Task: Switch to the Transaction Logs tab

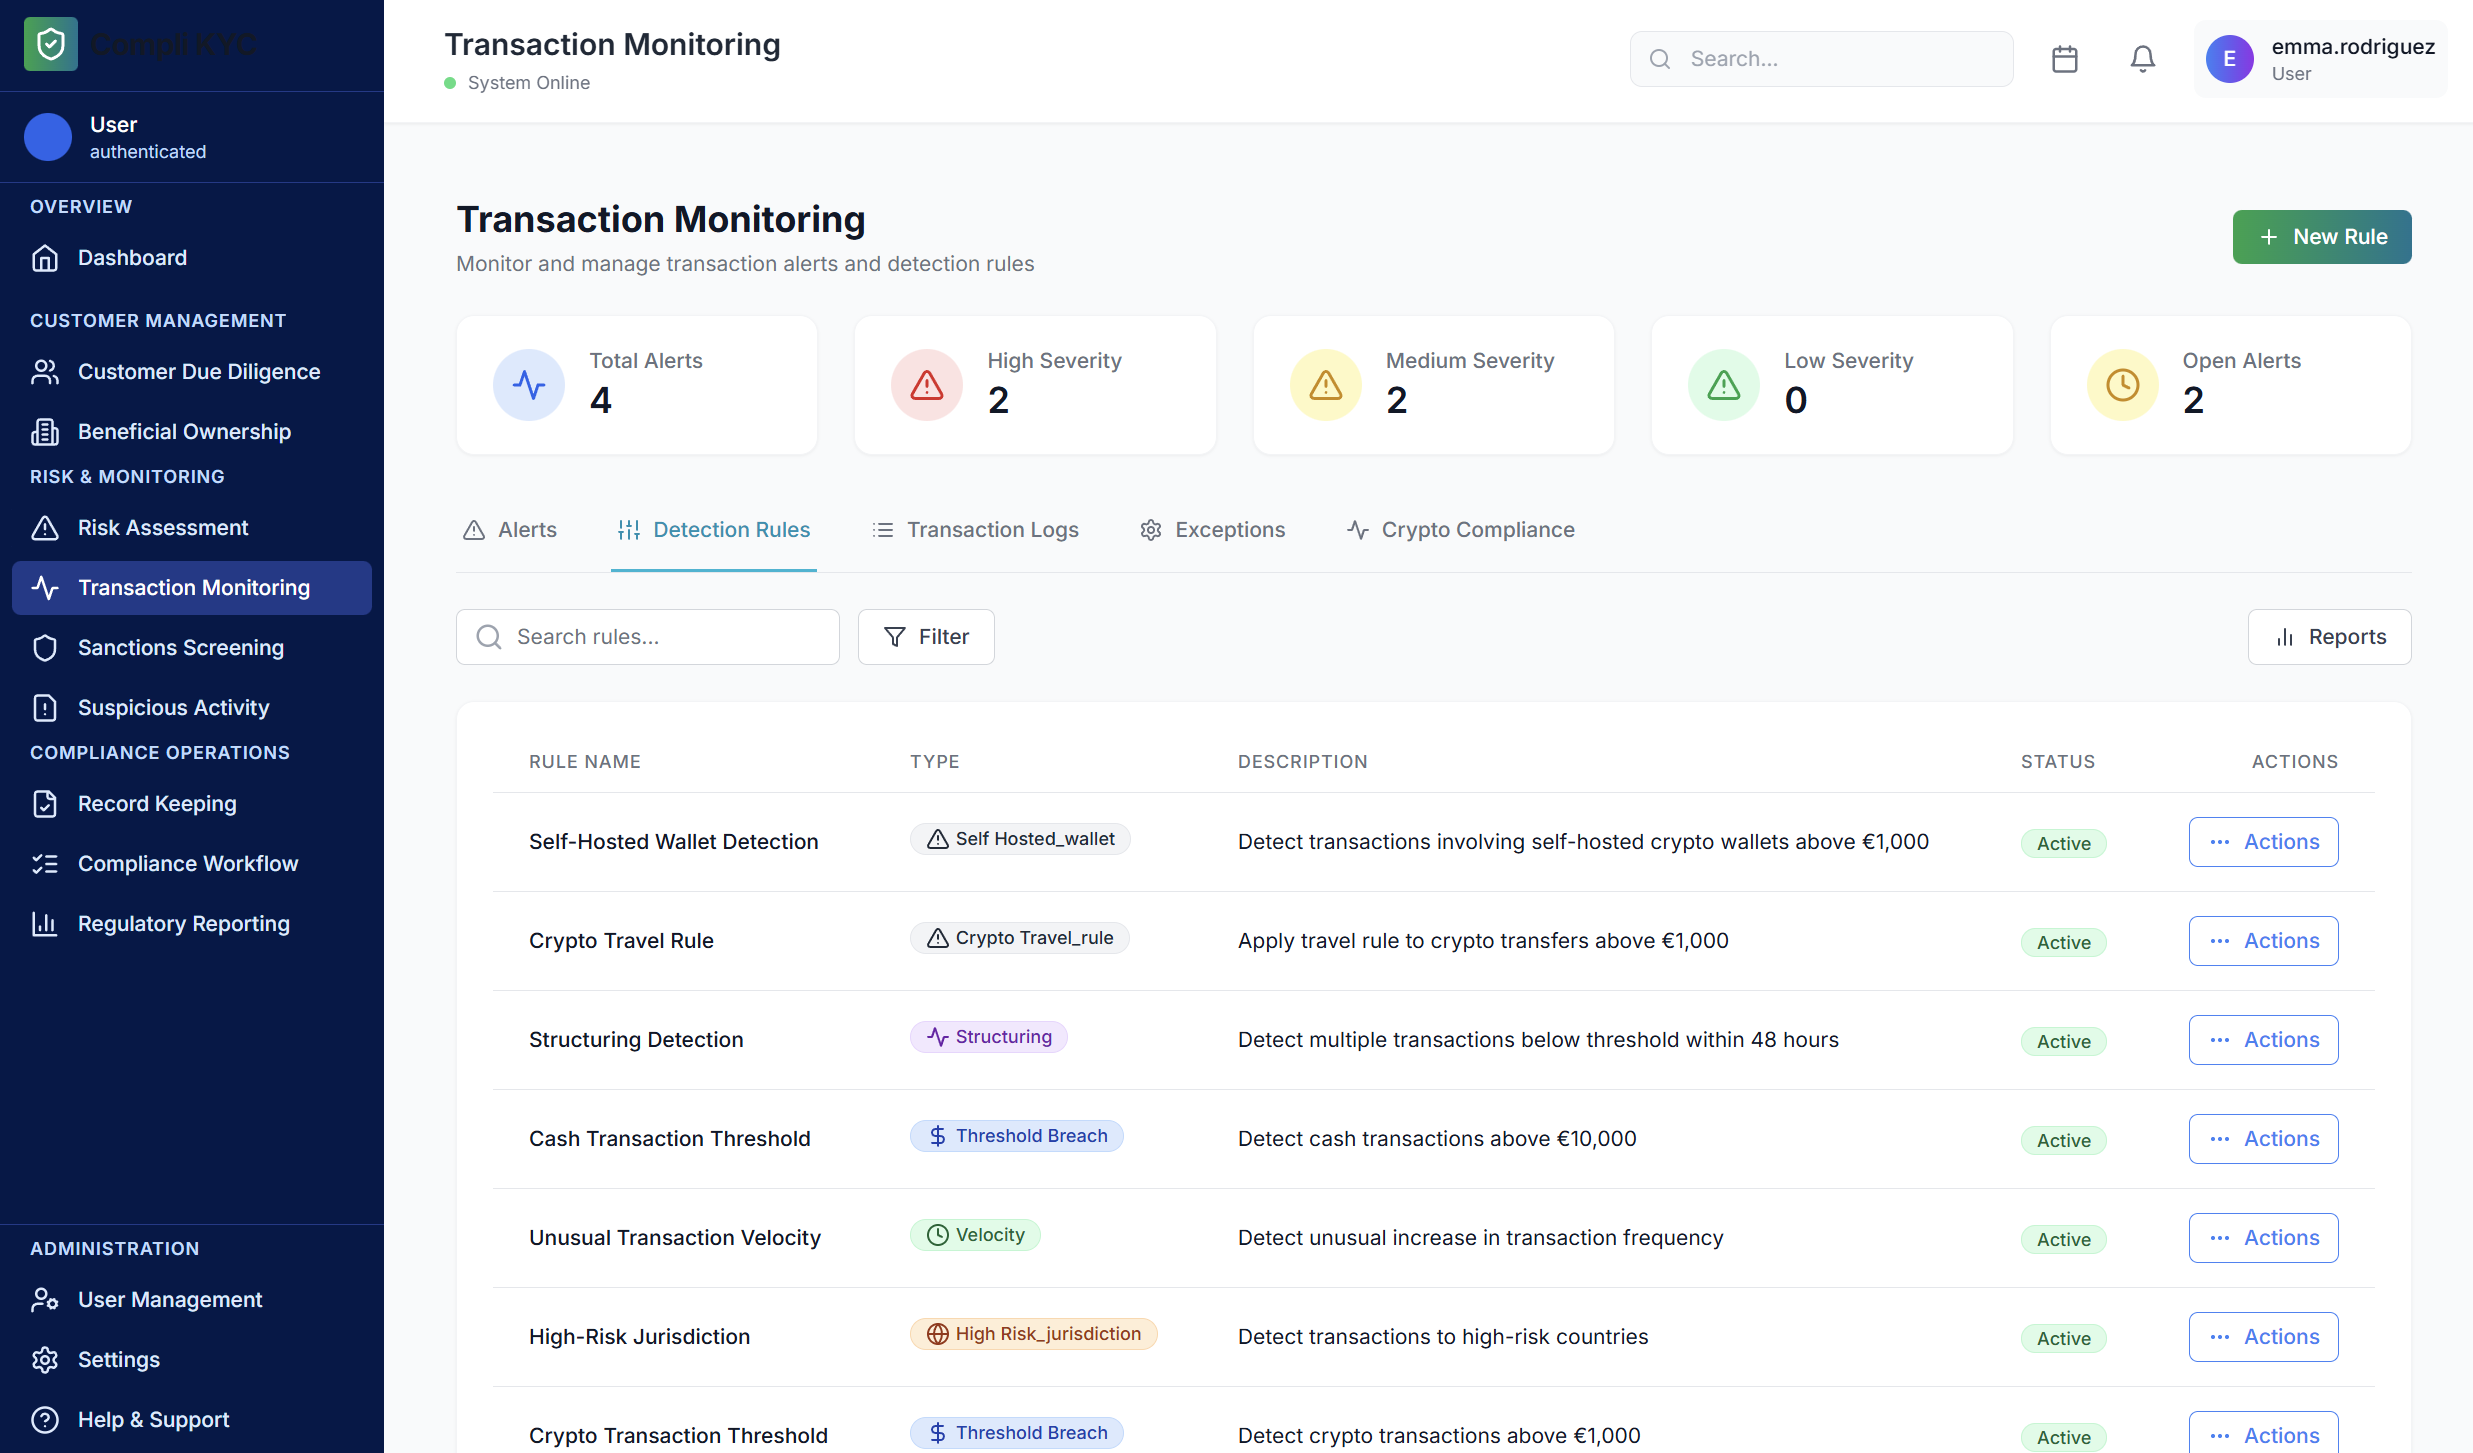Action: [992, 529]
